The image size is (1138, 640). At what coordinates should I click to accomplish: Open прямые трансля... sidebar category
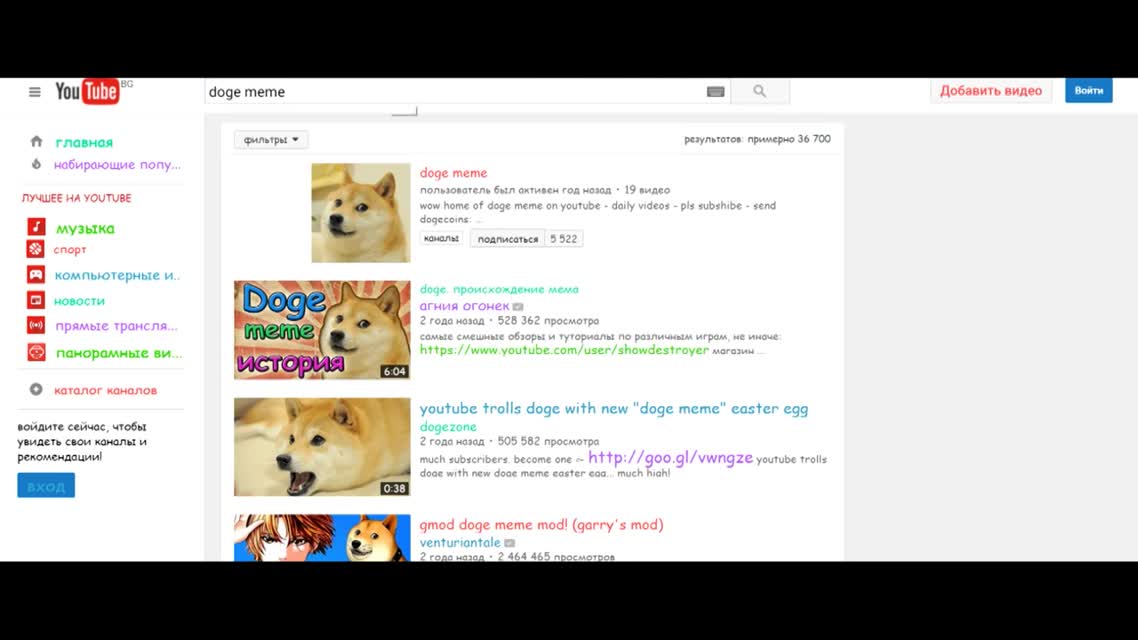pos(116,326)
